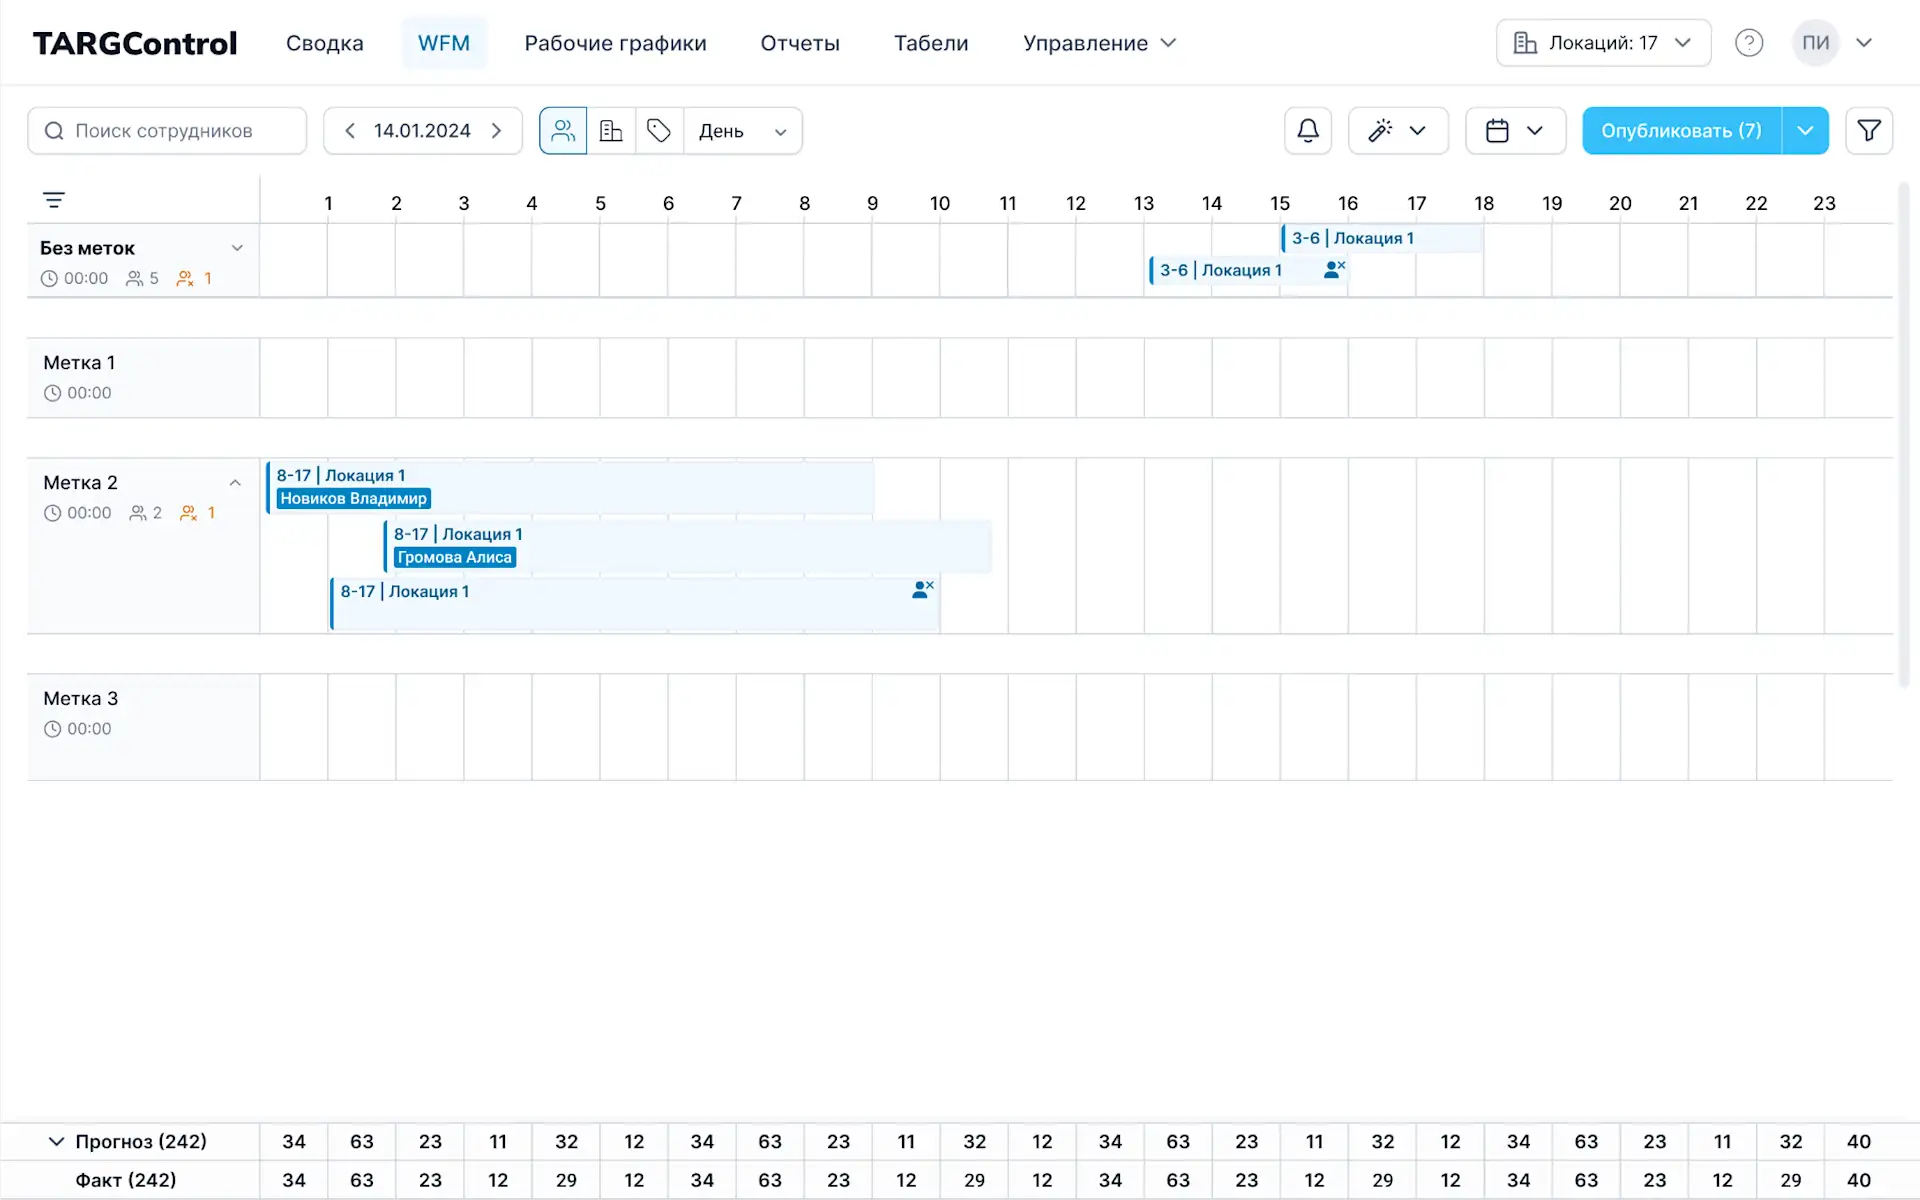Click the Опубликовать (7) button
Screen dimensions: 1920x1200
click(x=1680, y=131)
